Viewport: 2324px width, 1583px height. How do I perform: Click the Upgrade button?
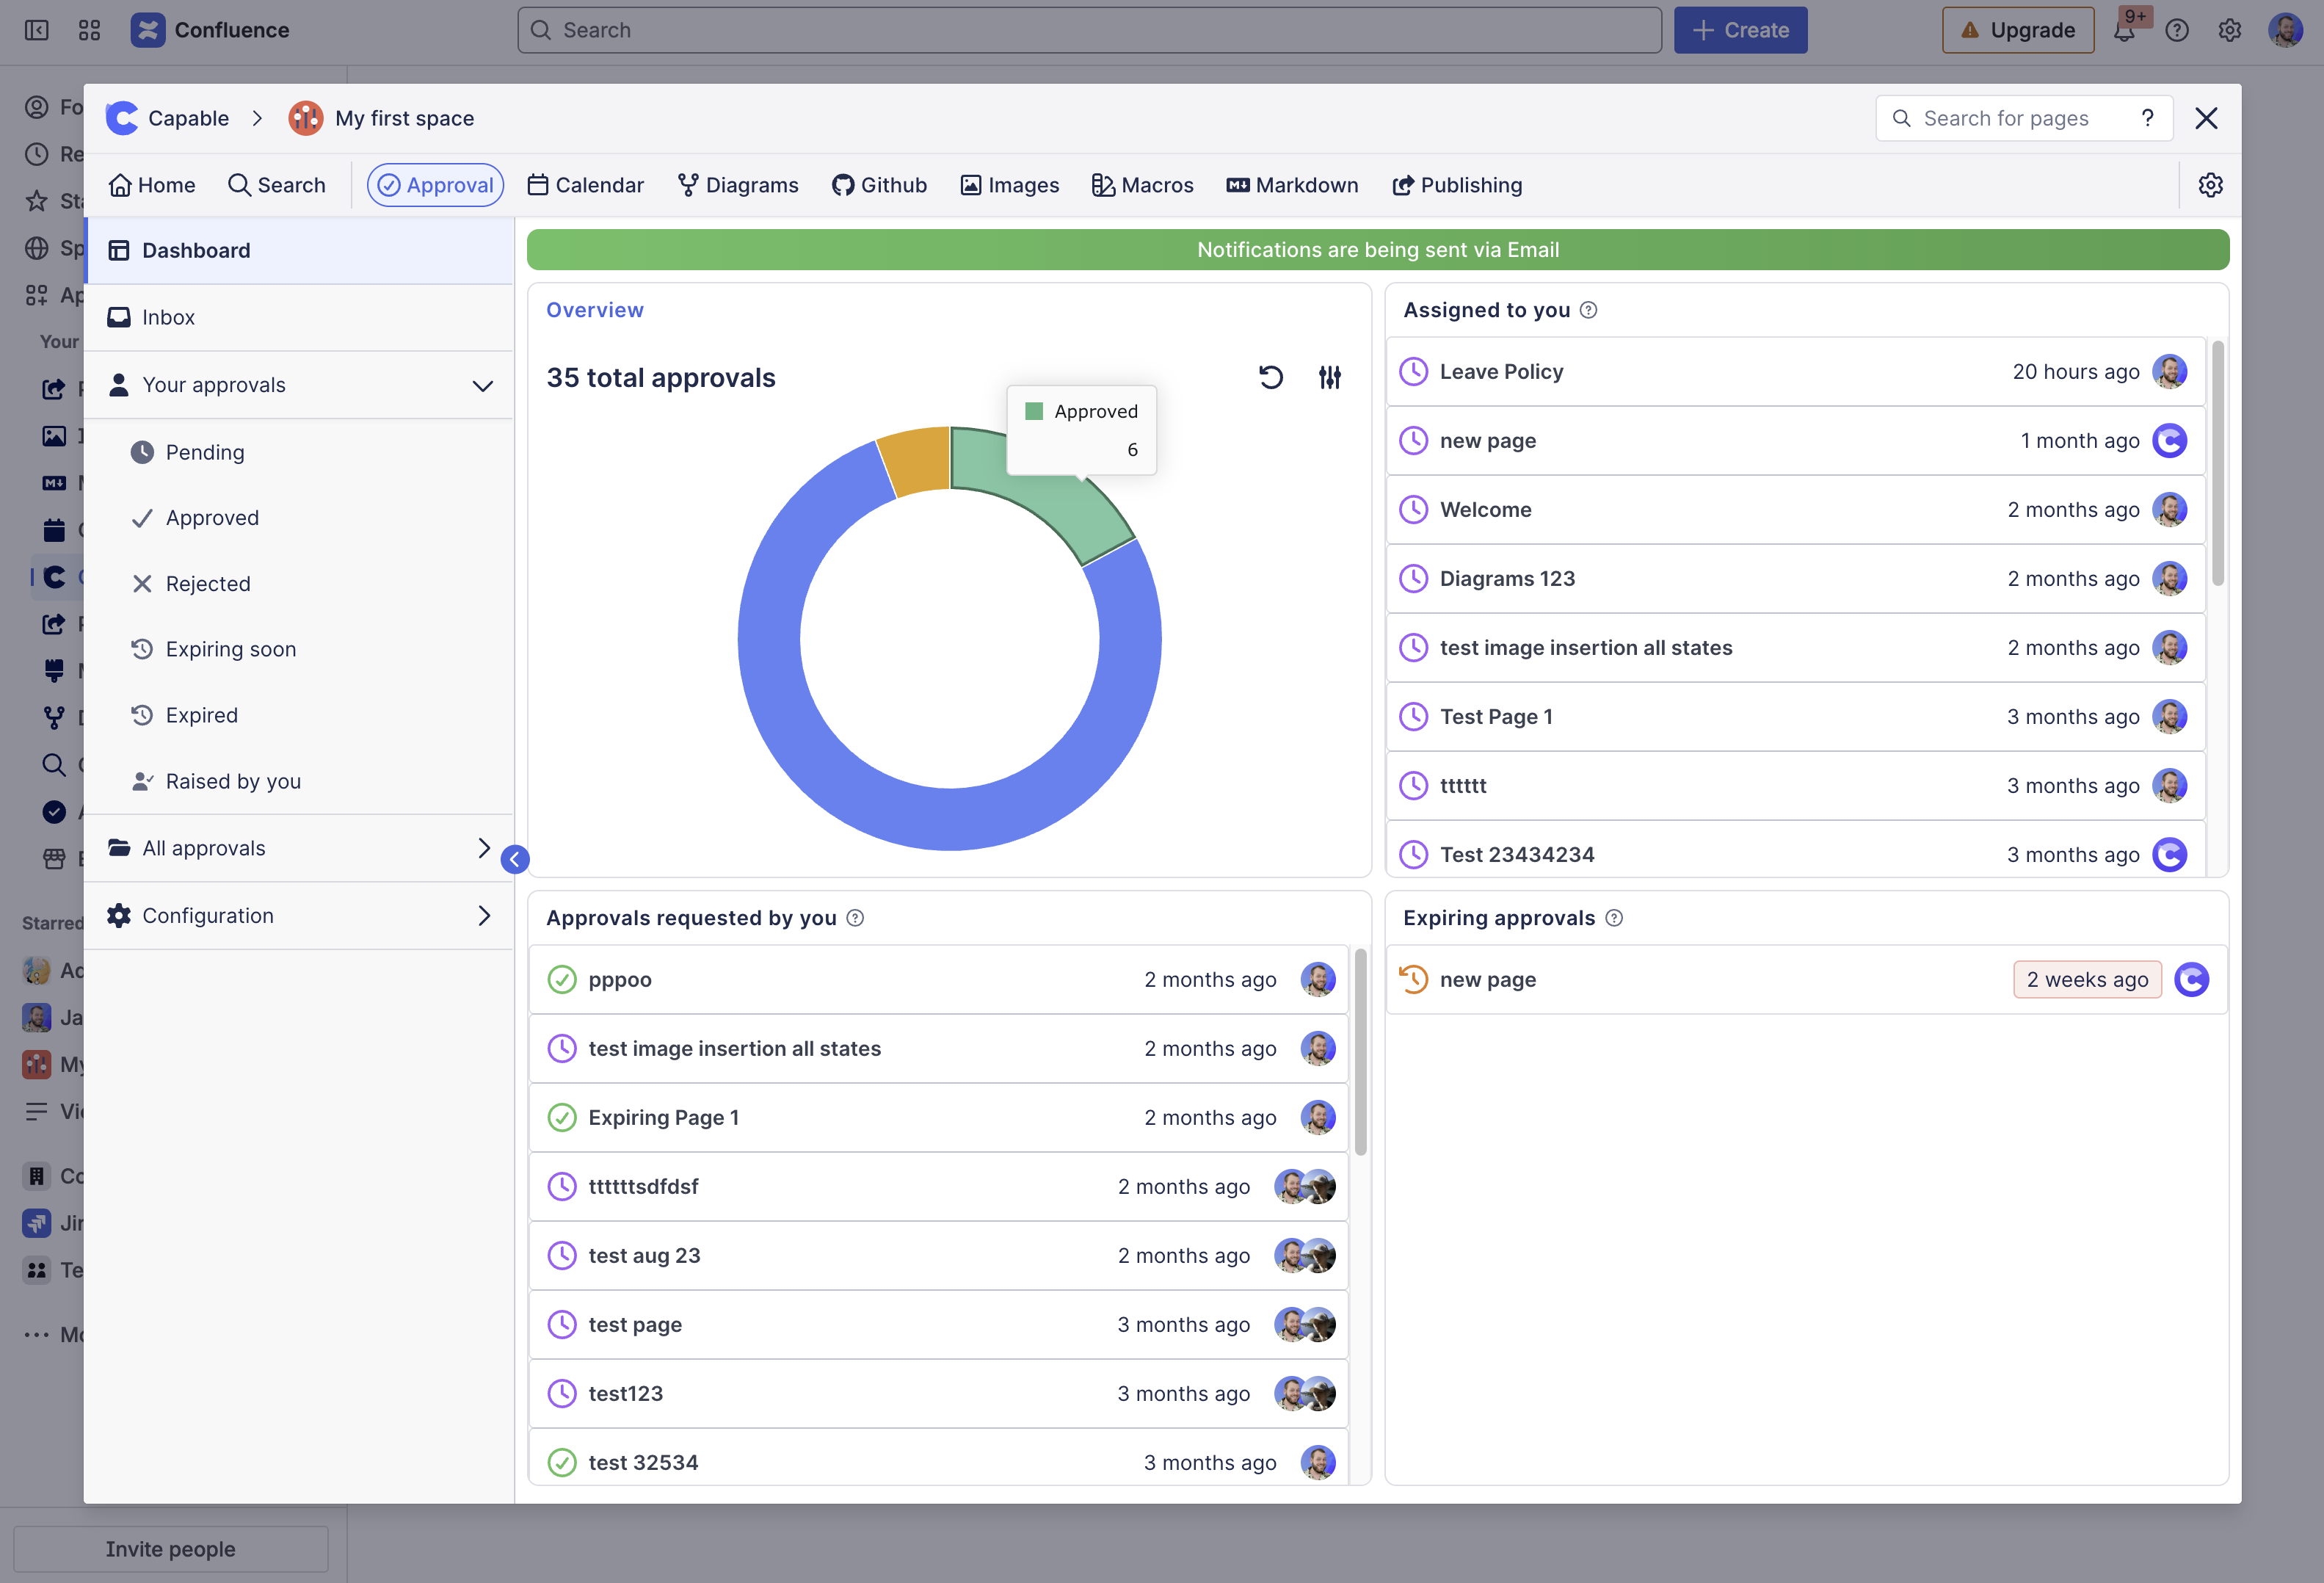tap(2018, 30)
